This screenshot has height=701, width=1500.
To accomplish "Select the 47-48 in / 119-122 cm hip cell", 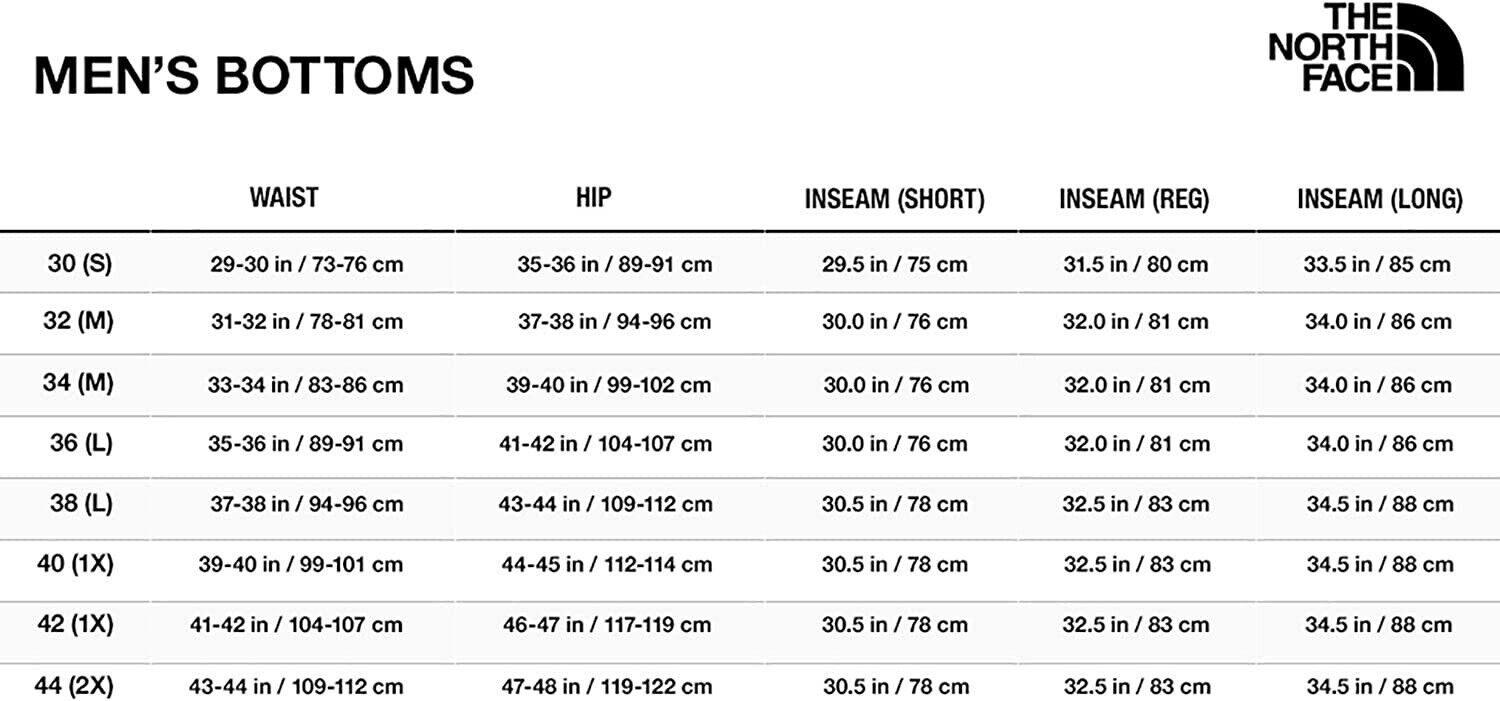I will click(607, 687).
